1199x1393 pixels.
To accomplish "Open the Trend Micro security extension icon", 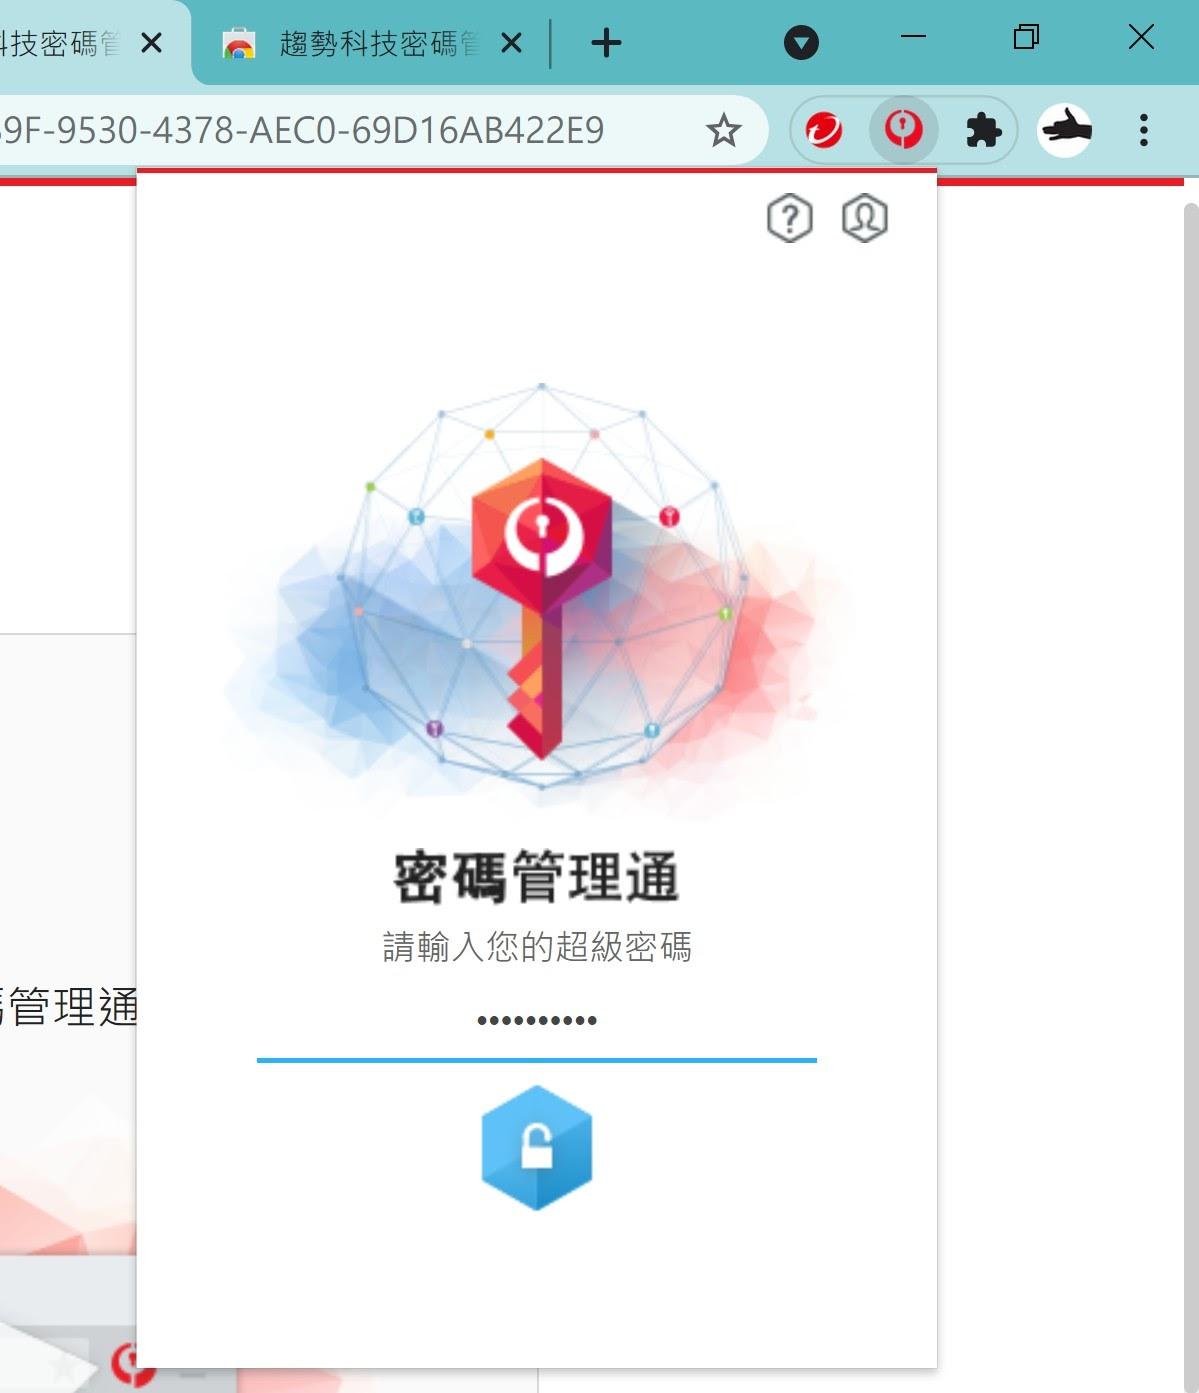I will [824, 130].
